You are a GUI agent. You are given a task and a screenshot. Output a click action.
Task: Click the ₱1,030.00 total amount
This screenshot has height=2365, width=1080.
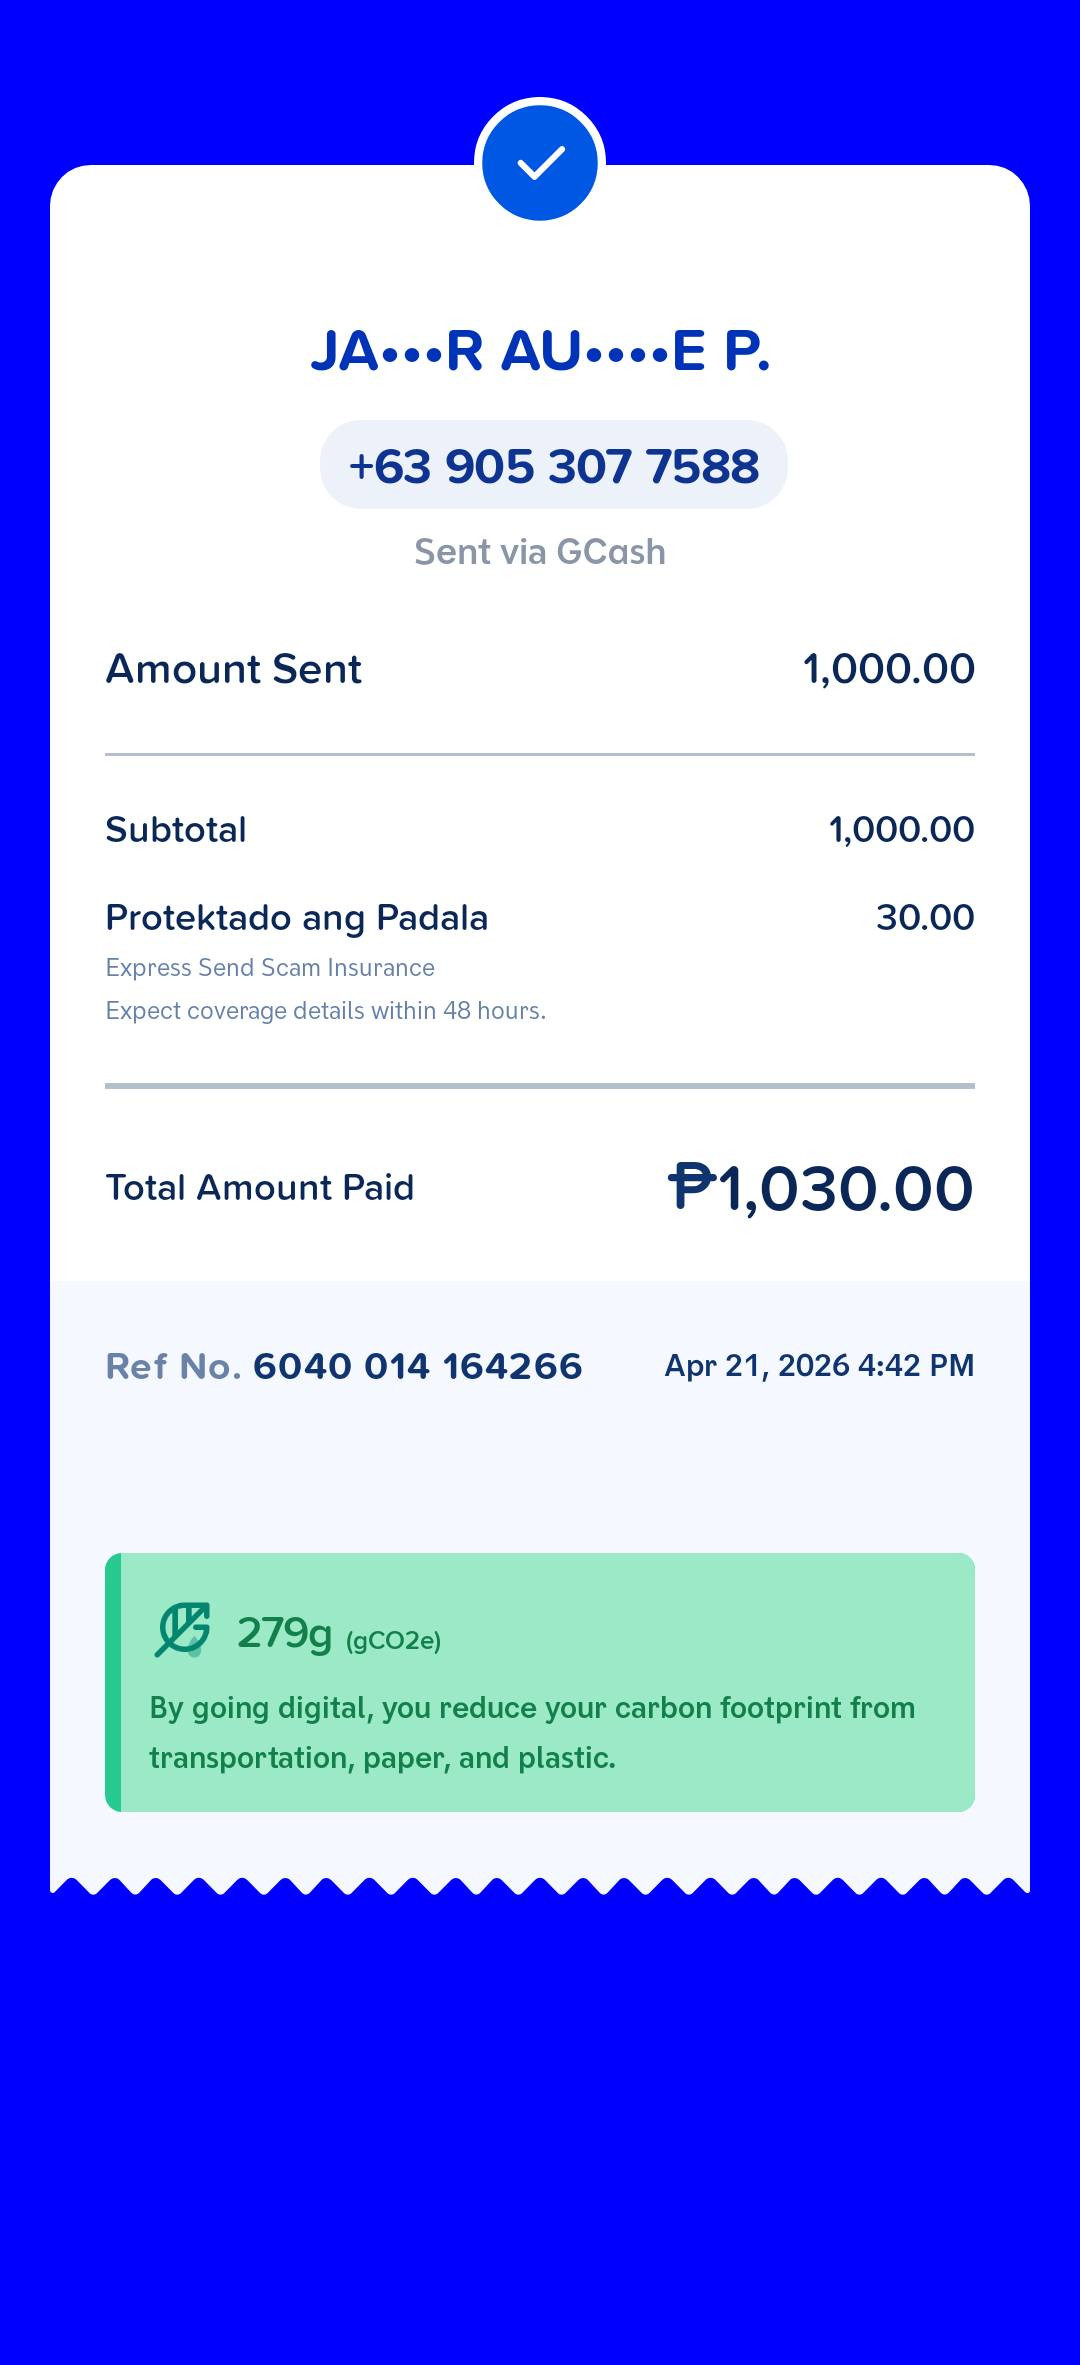point(820,1189)
